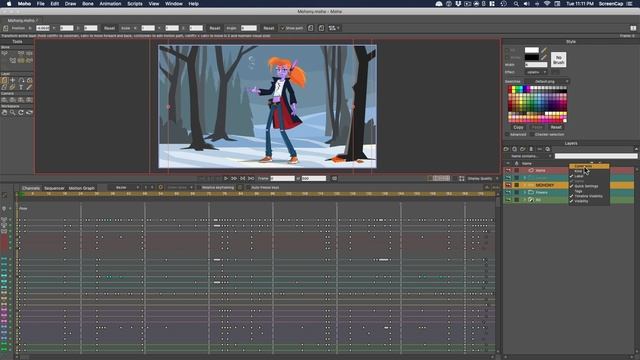The height and width of the screenshot is (360, 640).
Task: Jump to the end of animation
Action: 251,178
